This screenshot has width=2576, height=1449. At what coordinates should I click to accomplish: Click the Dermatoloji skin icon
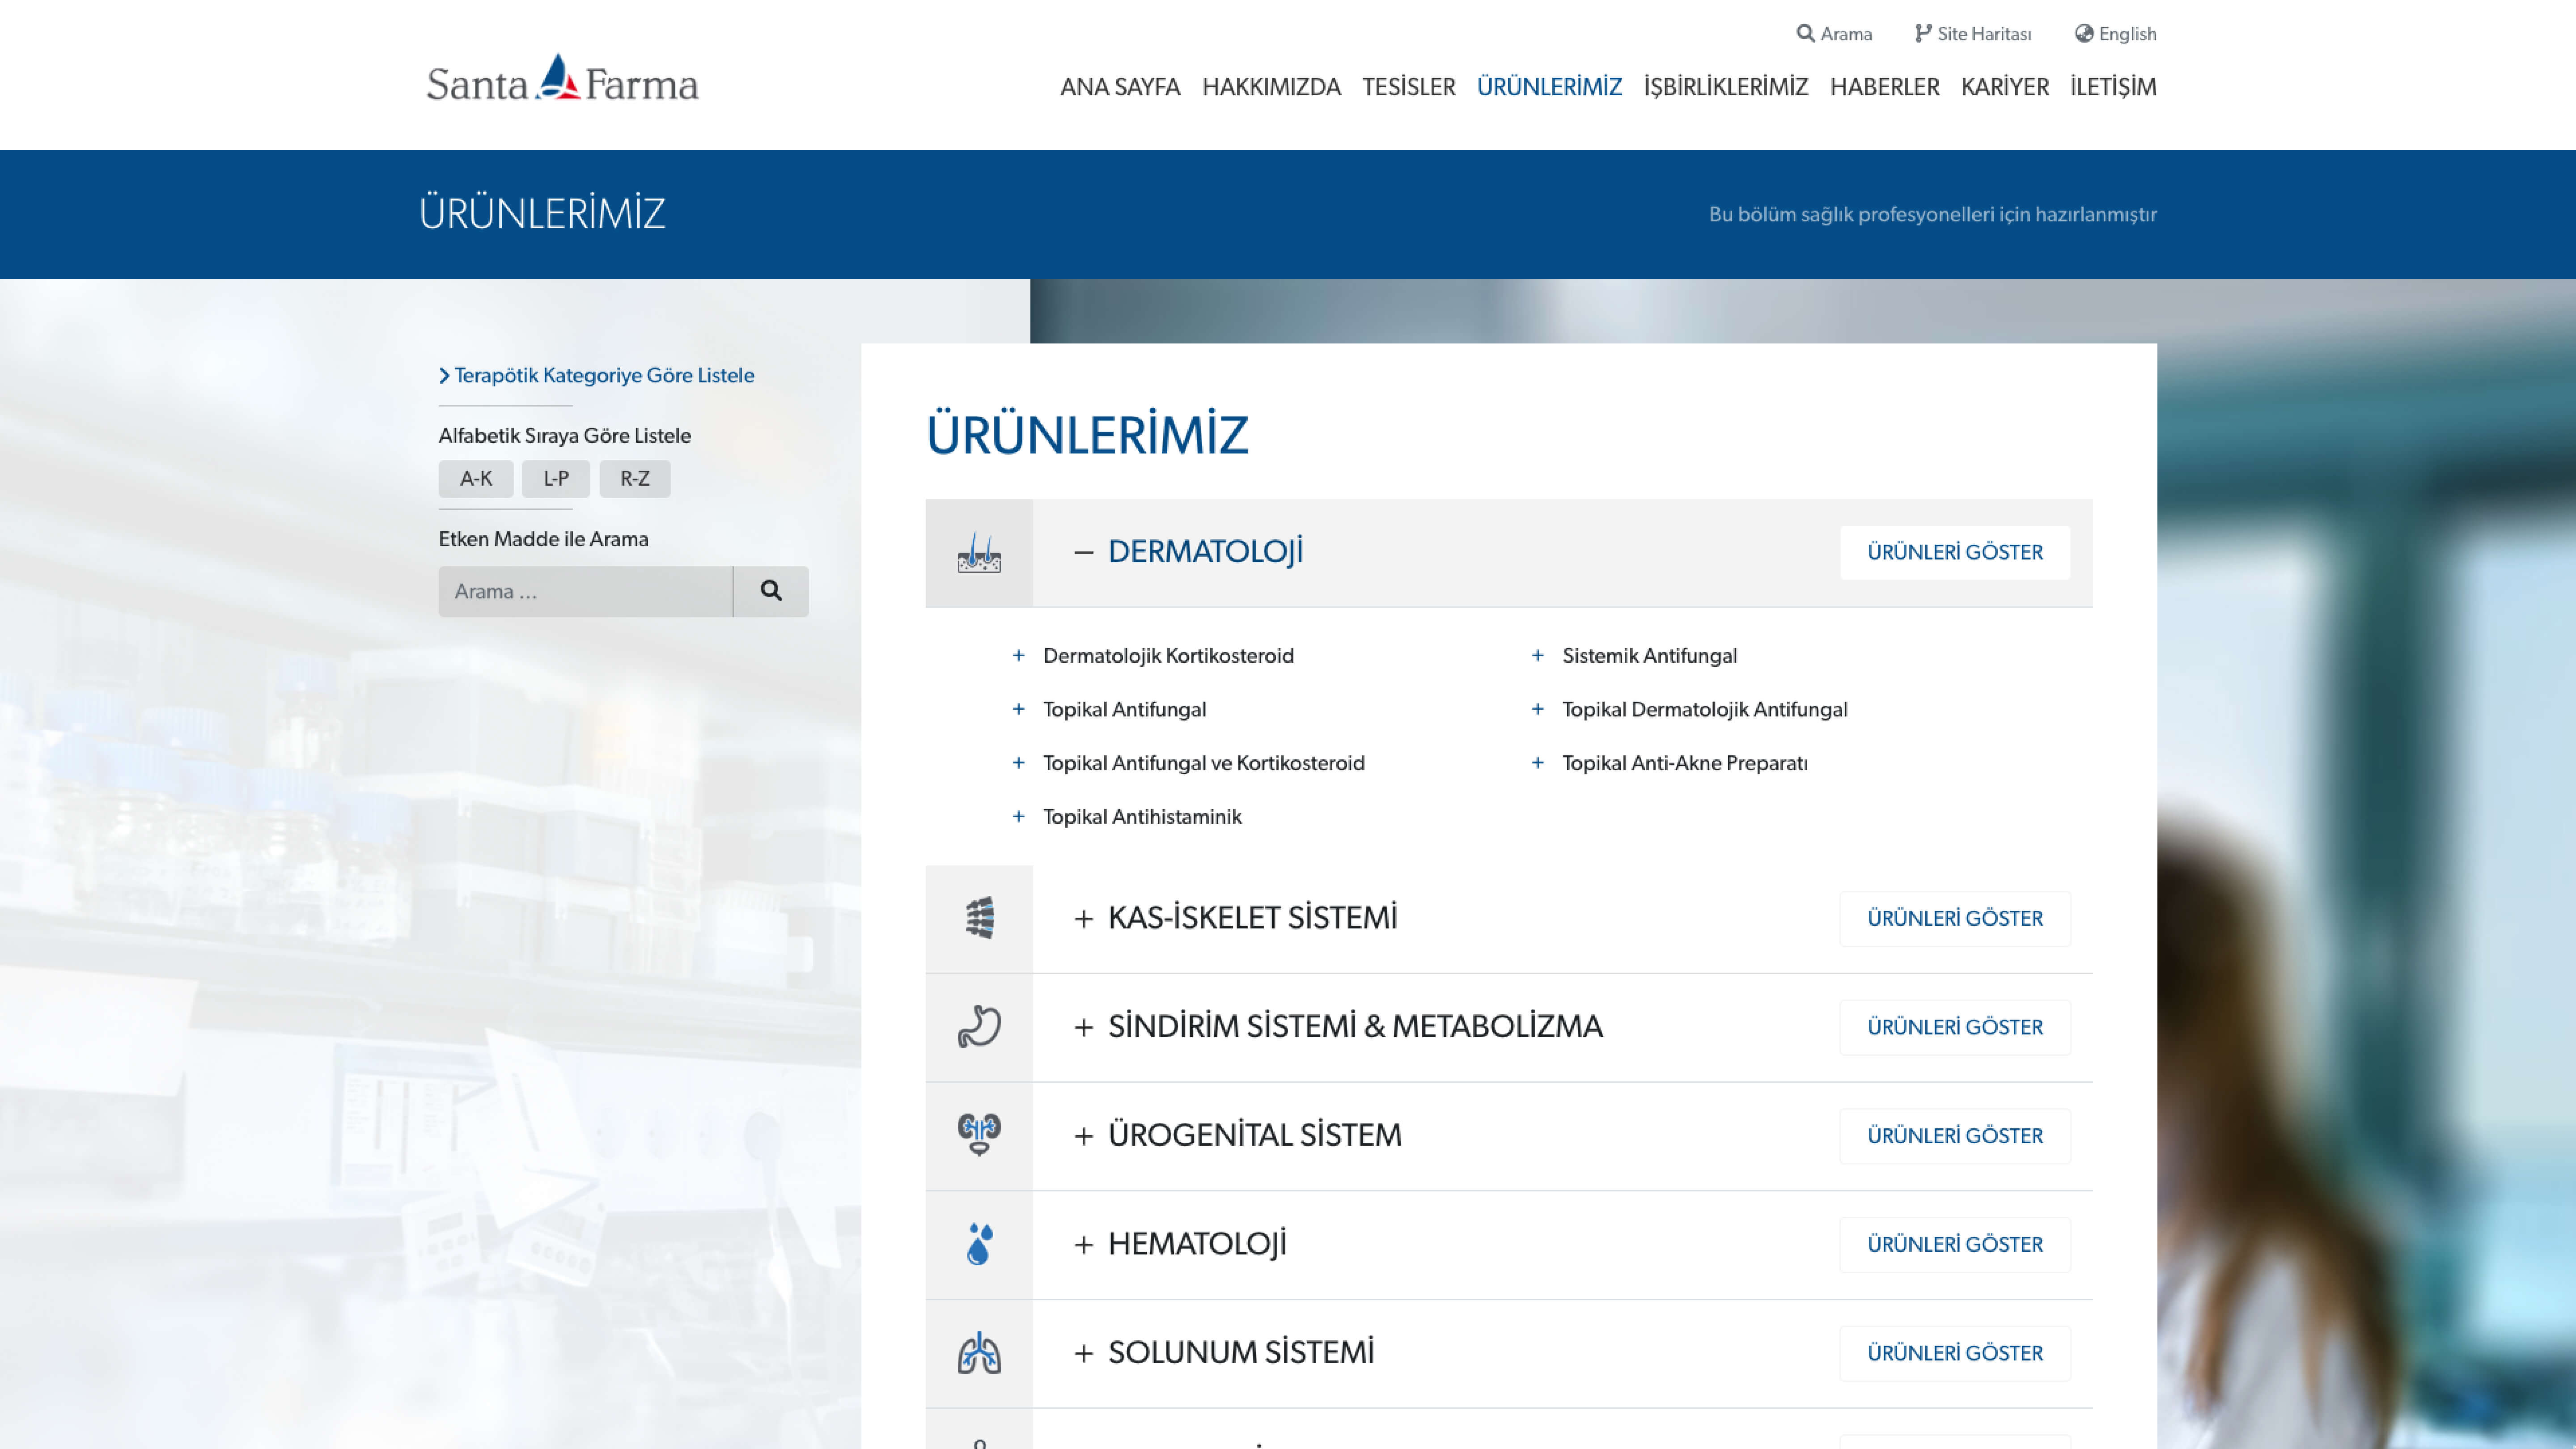pos(979,553)
